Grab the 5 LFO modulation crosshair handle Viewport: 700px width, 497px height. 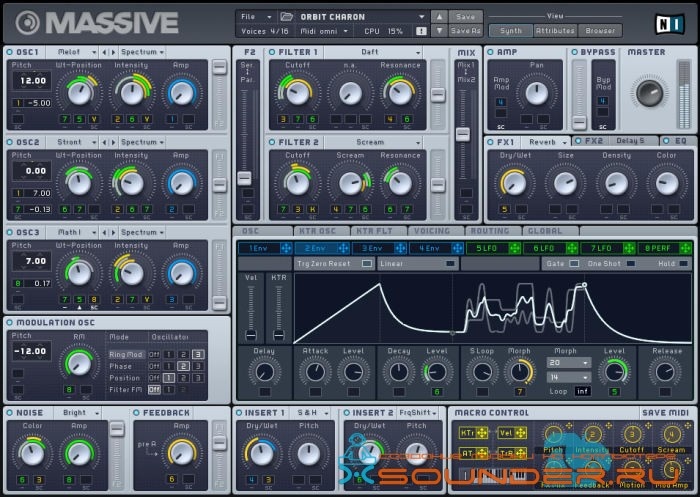(x=514, y=248)
